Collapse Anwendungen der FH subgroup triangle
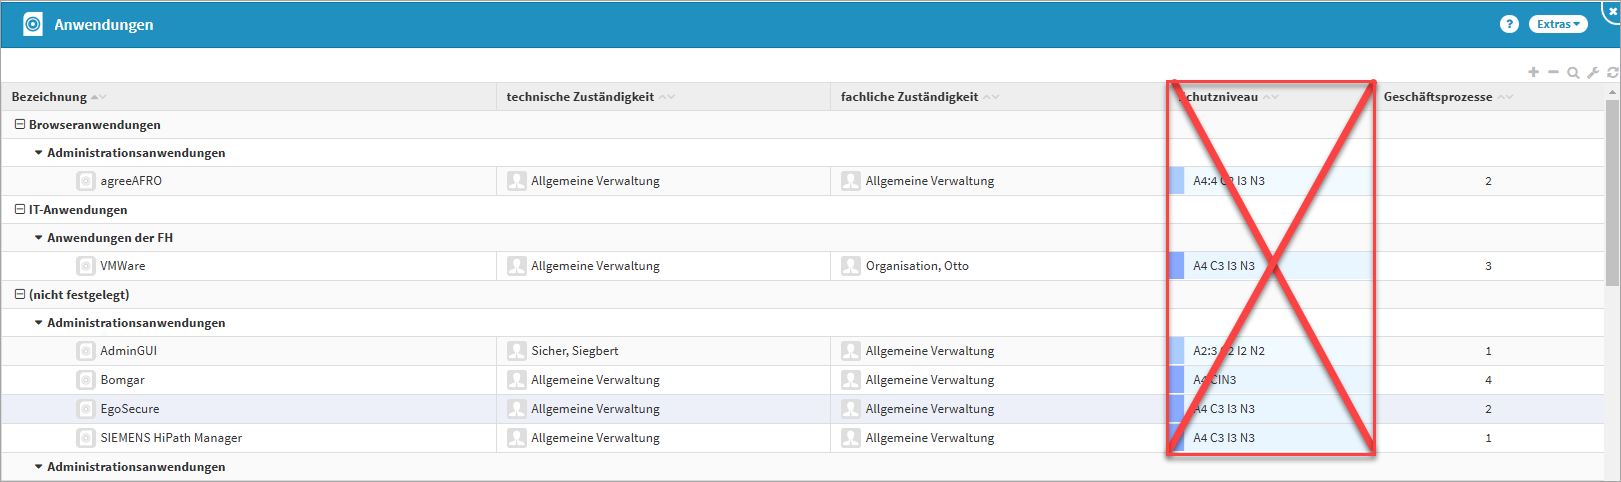This screenshot has height=482, width=1621. 38,238
